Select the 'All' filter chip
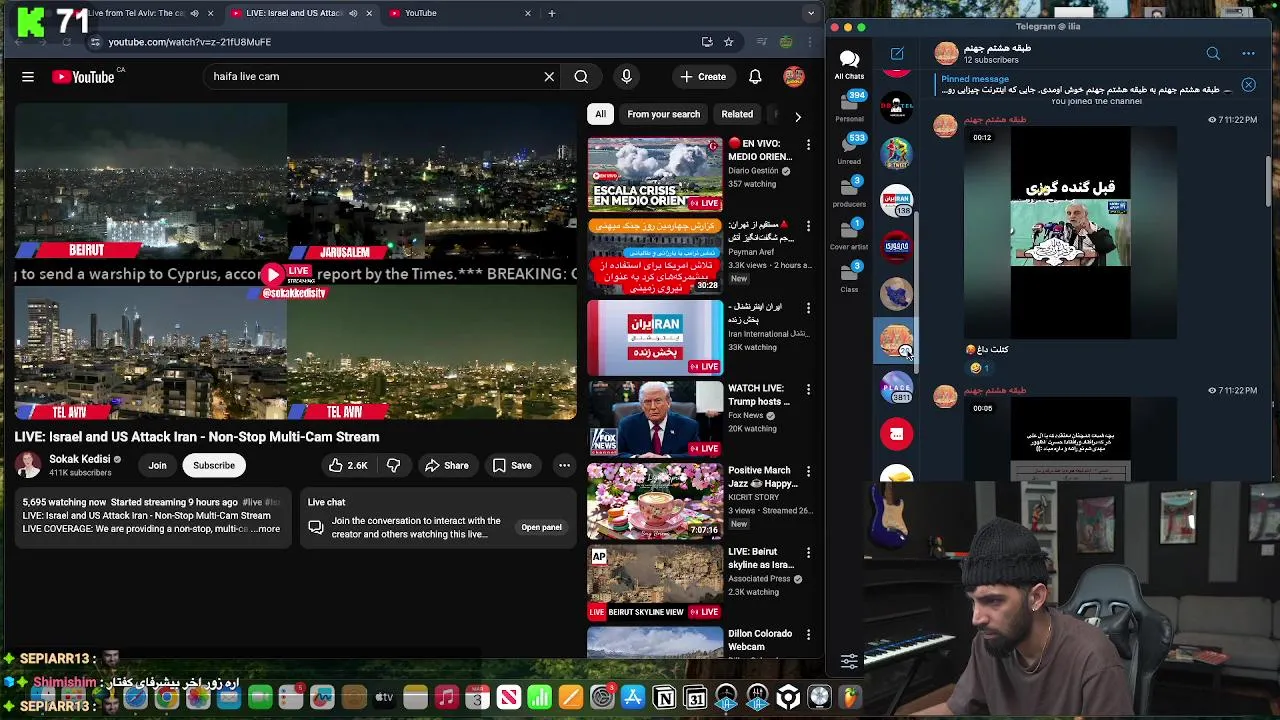 (601, 114)
